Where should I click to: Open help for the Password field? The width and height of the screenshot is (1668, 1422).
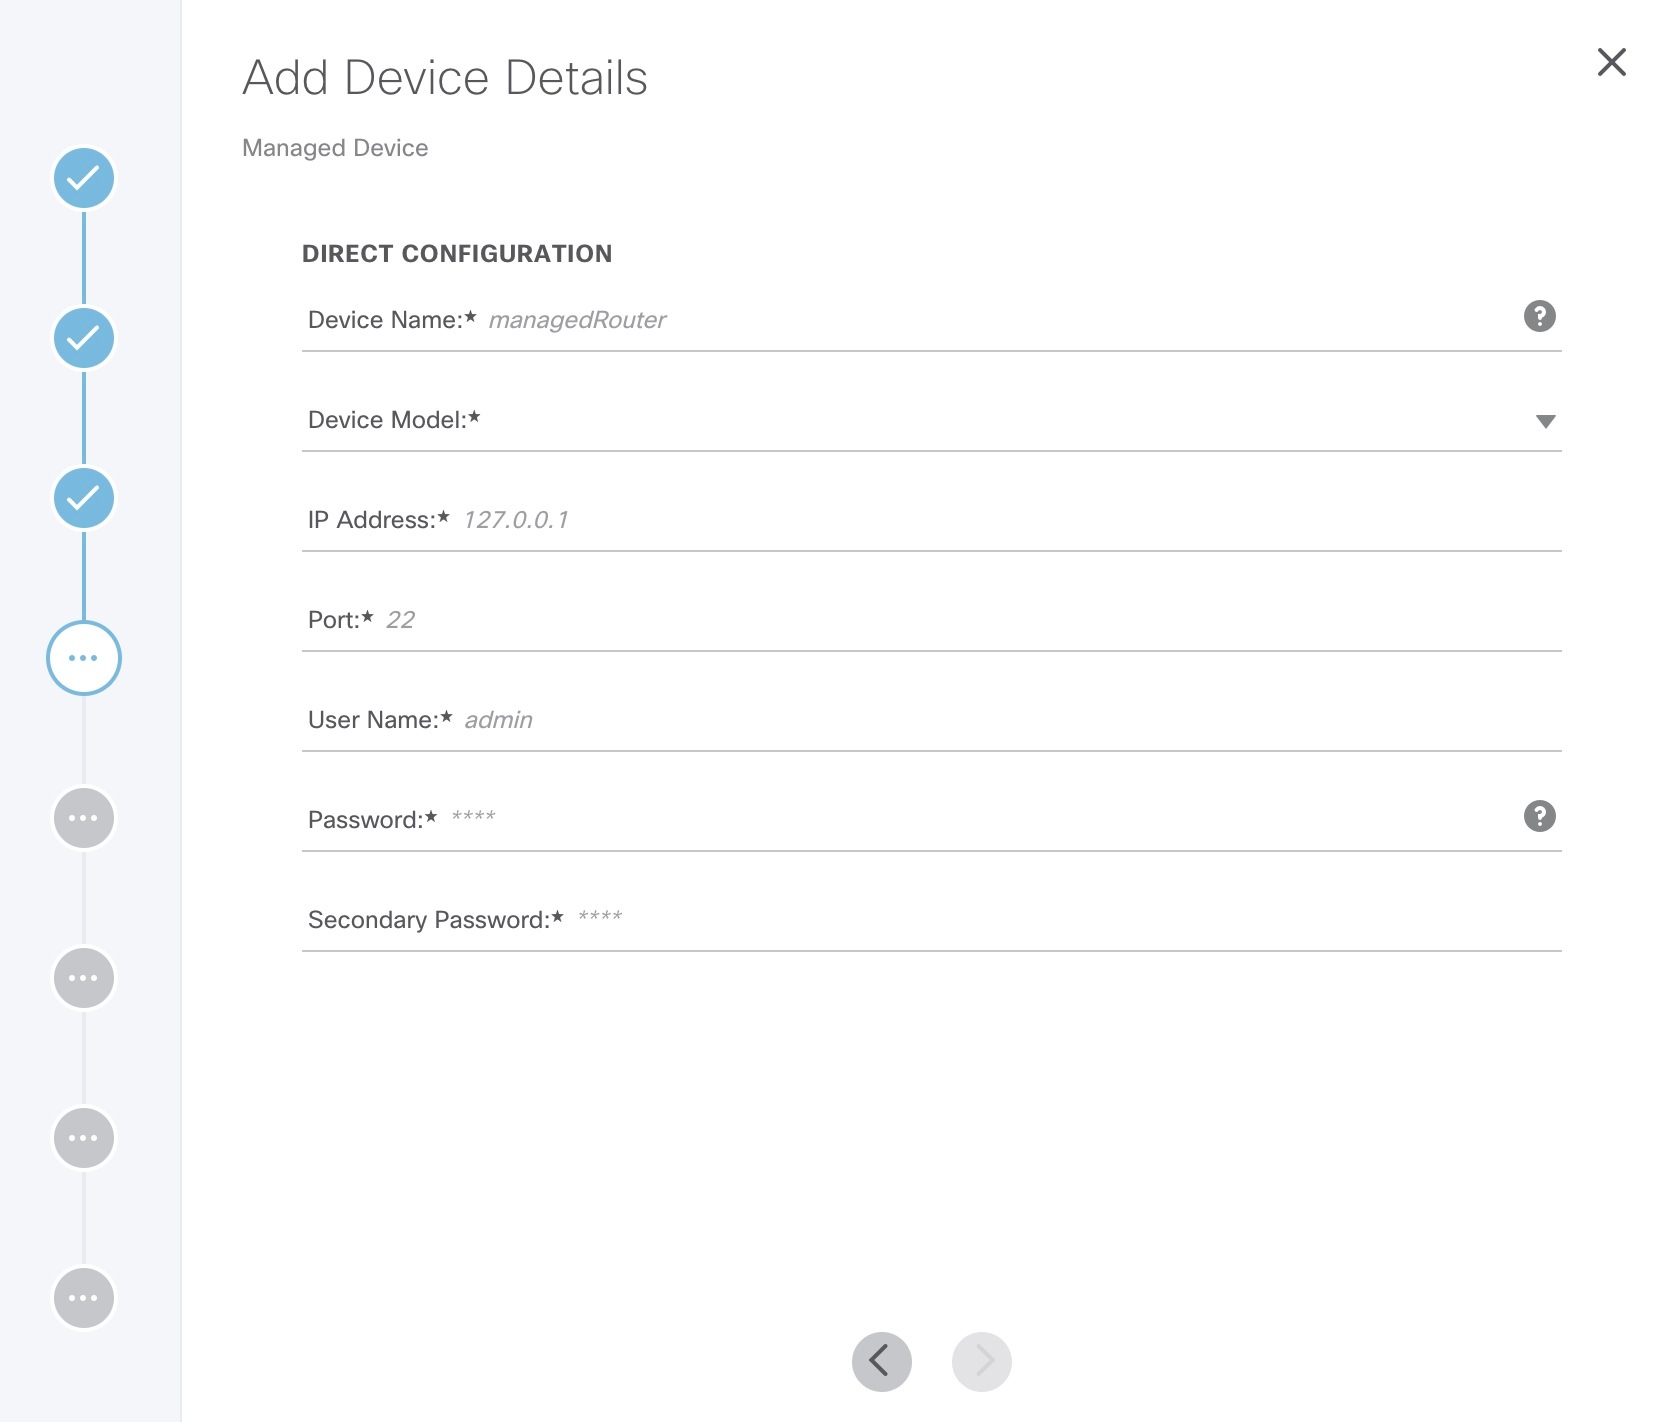coord(1539,817)
